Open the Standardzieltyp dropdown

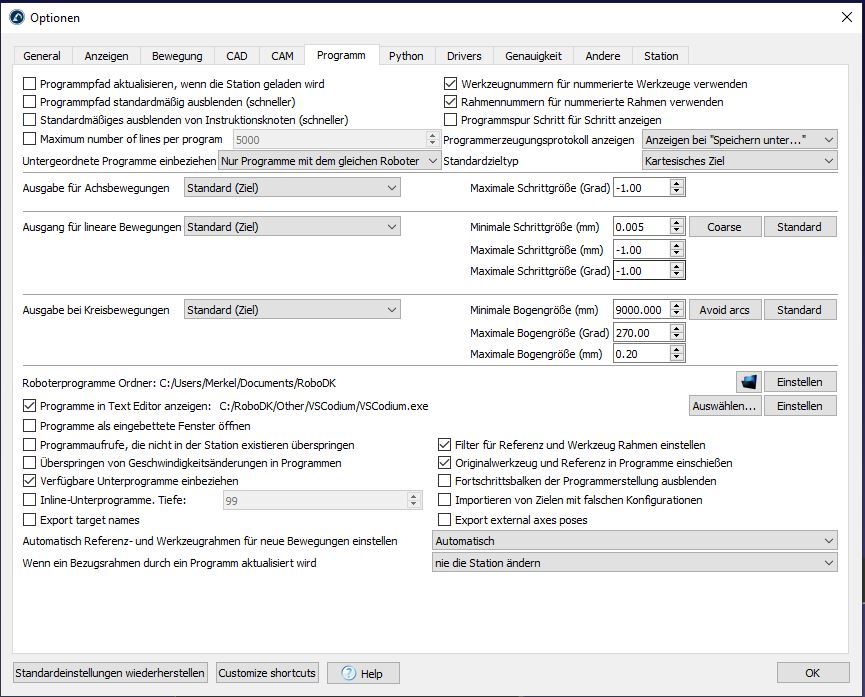click(739, 161)
